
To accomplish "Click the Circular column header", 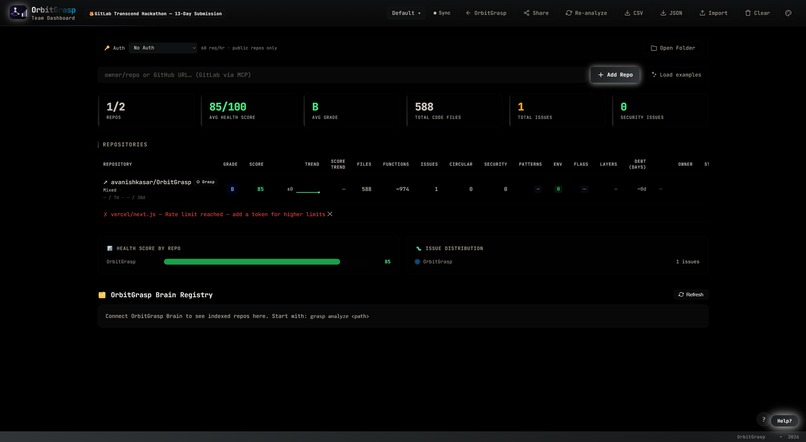I will pyautogui.click(x=461, y=164).
